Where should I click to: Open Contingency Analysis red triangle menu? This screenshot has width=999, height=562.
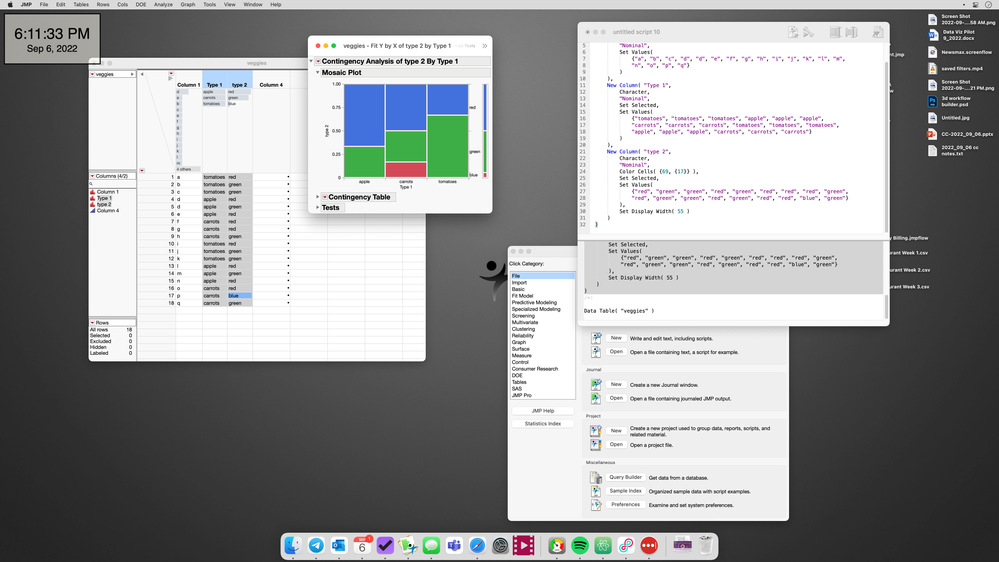tap(319, 61)
